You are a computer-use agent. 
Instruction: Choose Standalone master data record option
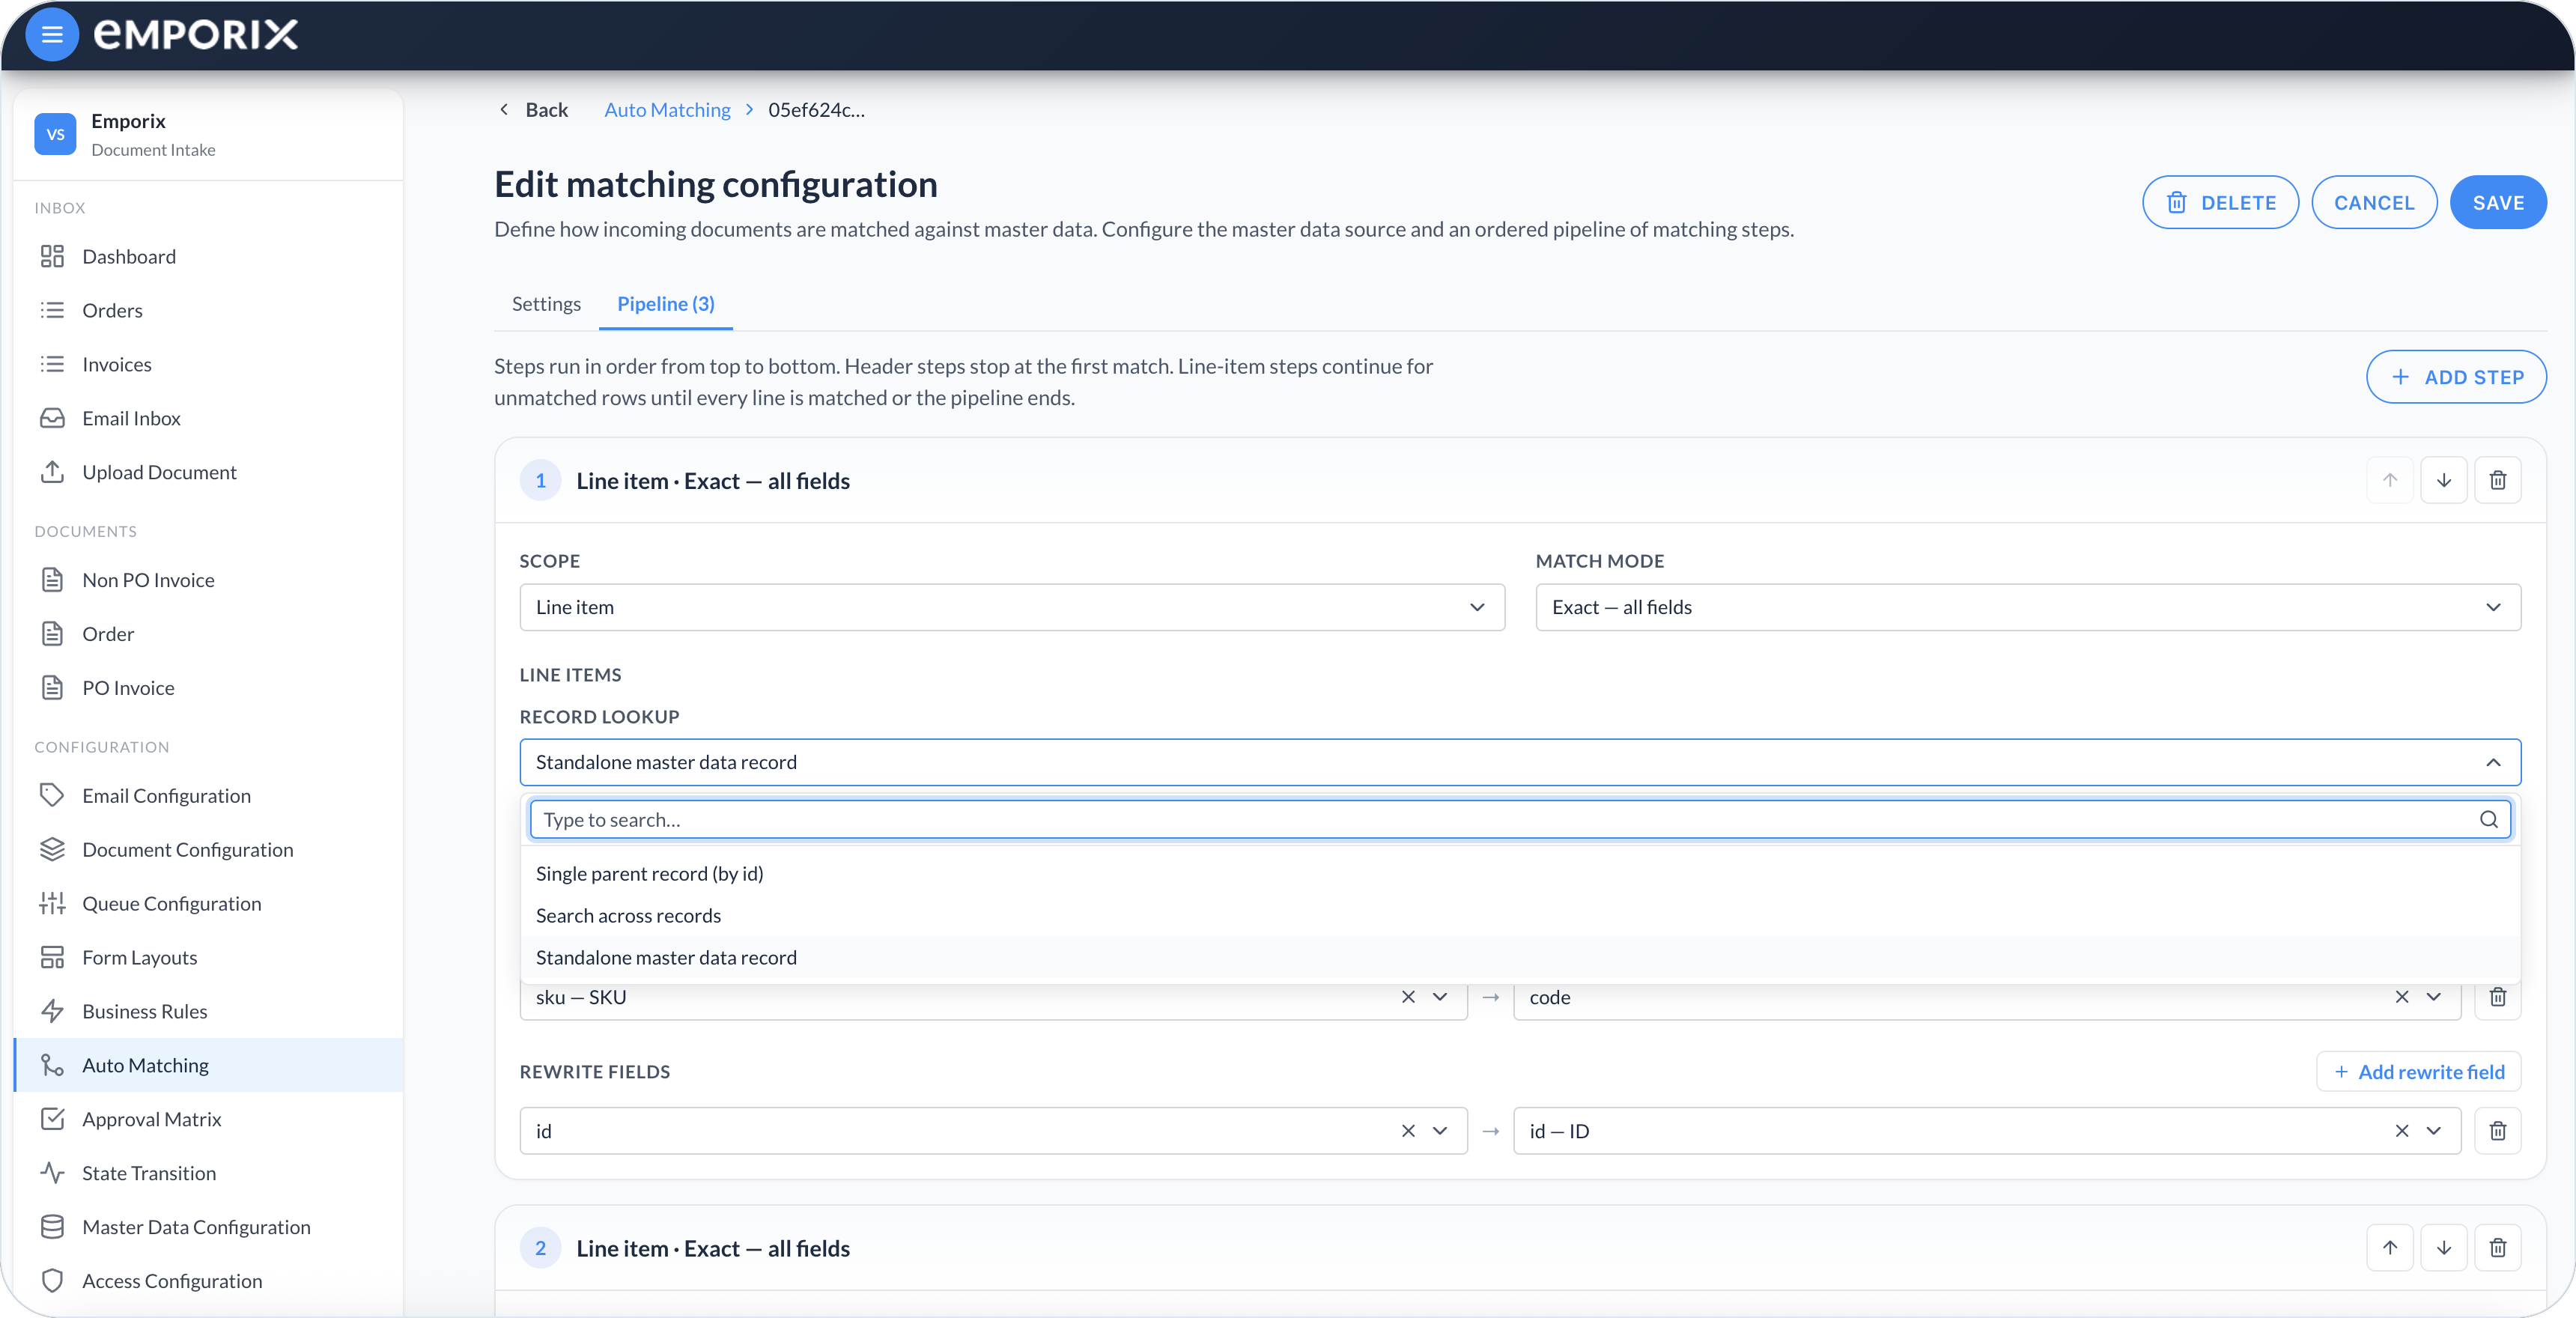[x=1520, y=958]
